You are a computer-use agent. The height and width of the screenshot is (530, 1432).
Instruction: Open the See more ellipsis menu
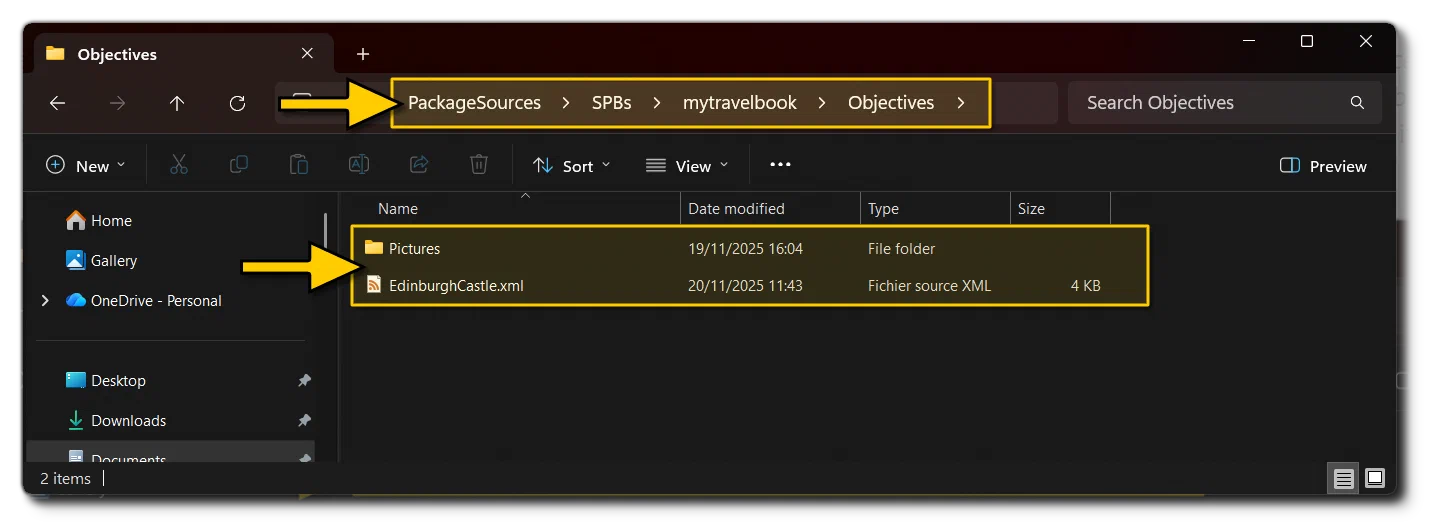click(x=780, y=165)
